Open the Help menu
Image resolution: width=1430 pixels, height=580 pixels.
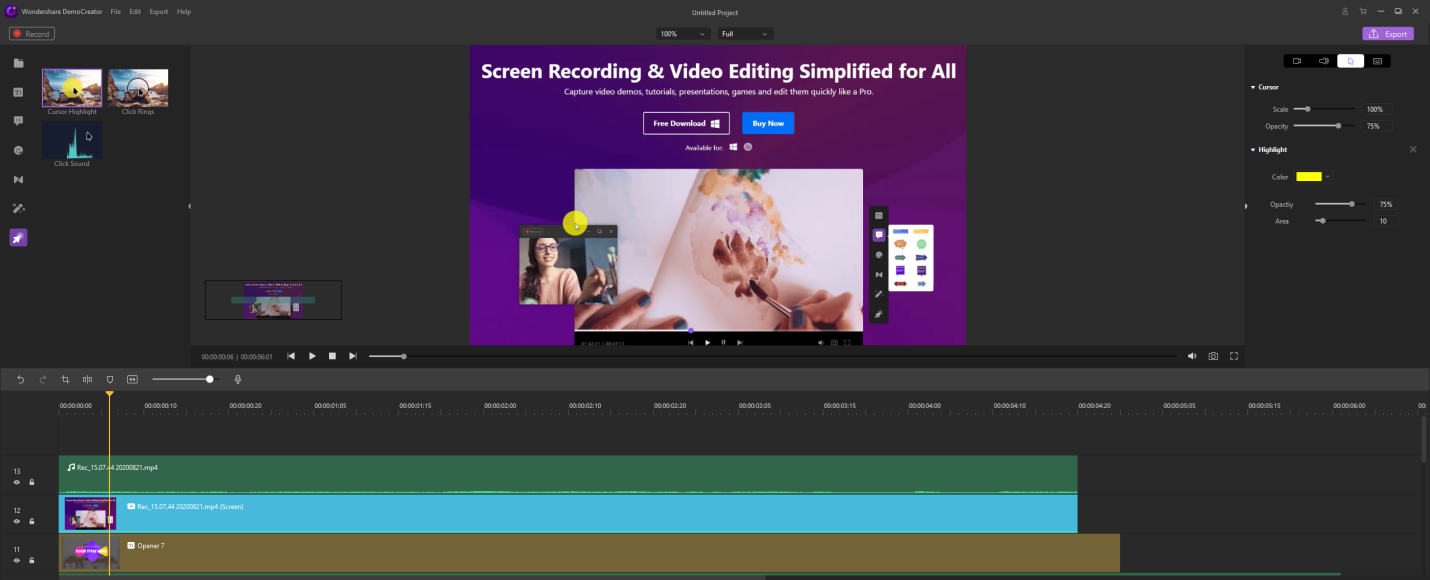[184, 11]
